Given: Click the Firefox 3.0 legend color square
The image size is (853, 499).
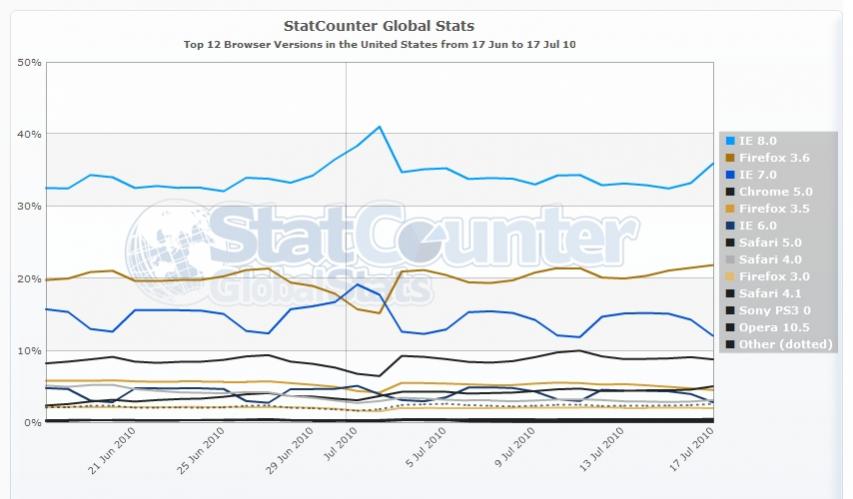Looking at the screenshot, I should [729, 276].
